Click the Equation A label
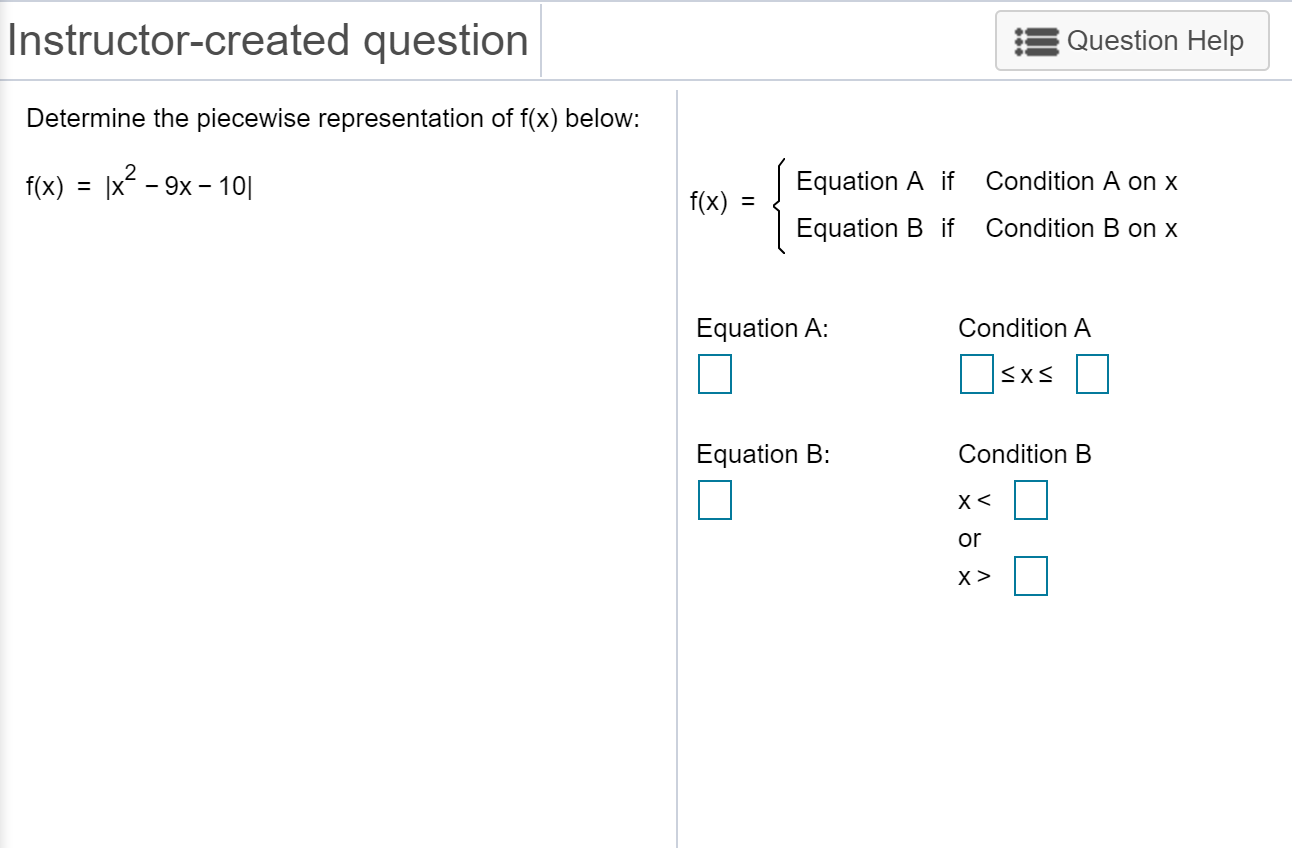The width and height of the screenshot is (1292, 848). (761, 328)
